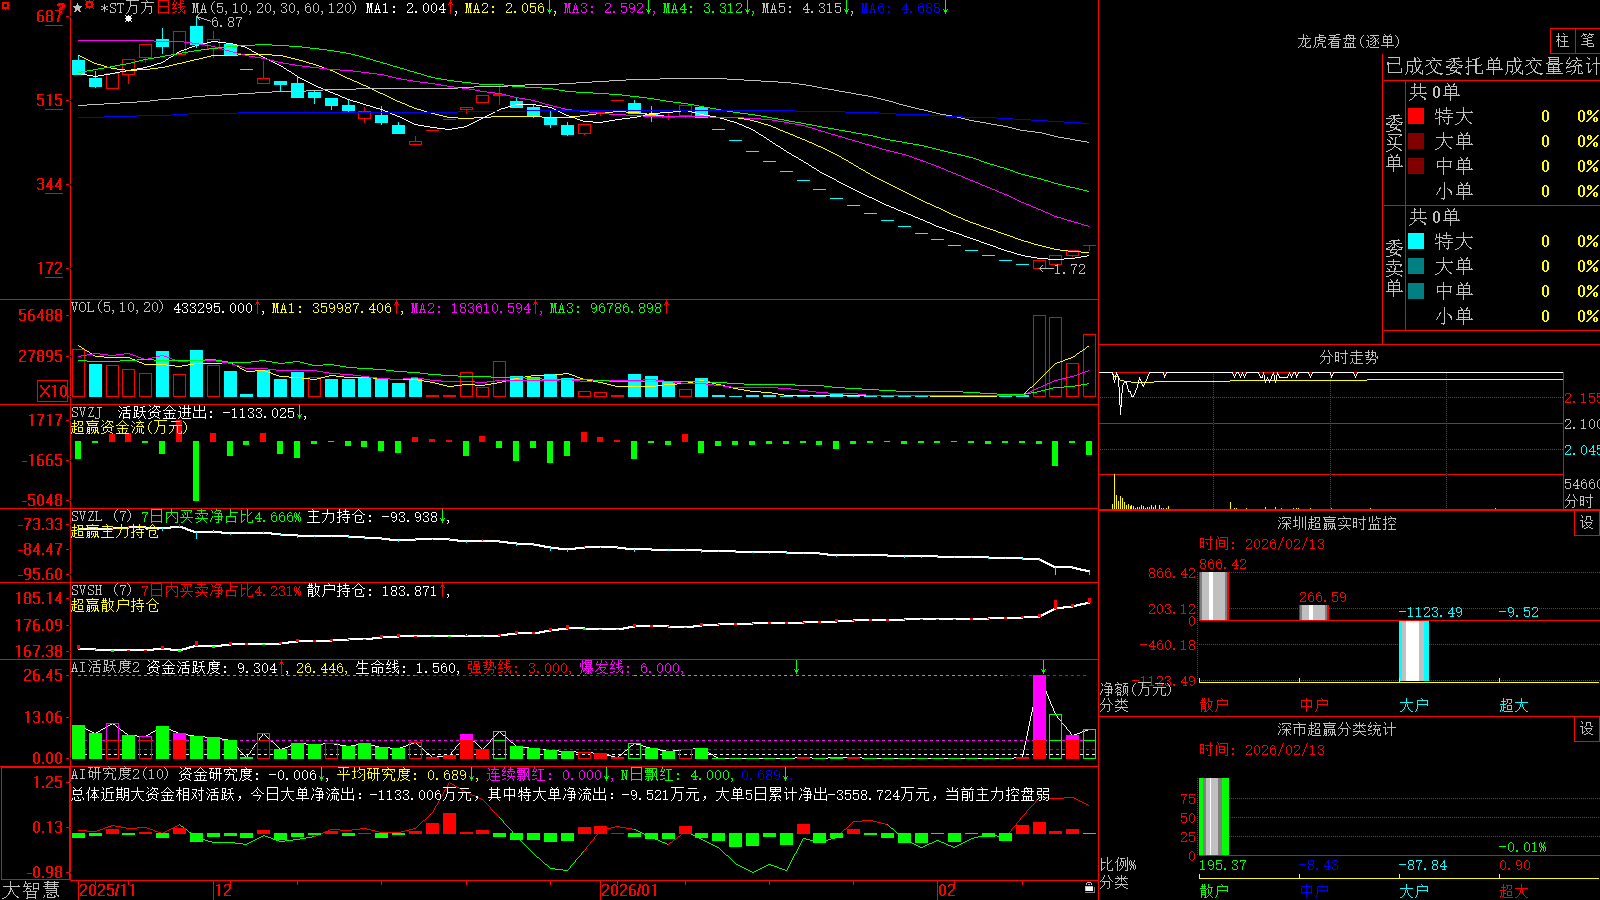Click the white info marker above the candles

coord(128,18)
